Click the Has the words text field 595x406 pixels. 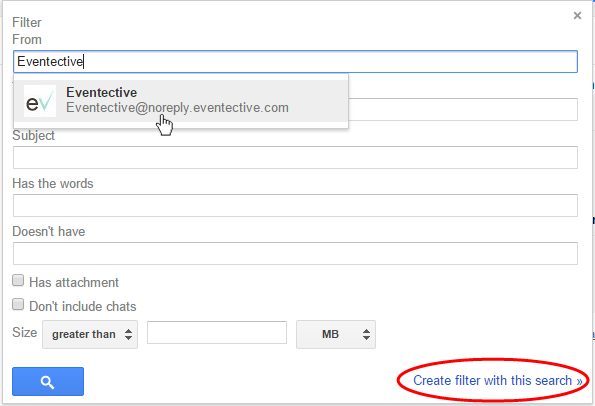295,205
